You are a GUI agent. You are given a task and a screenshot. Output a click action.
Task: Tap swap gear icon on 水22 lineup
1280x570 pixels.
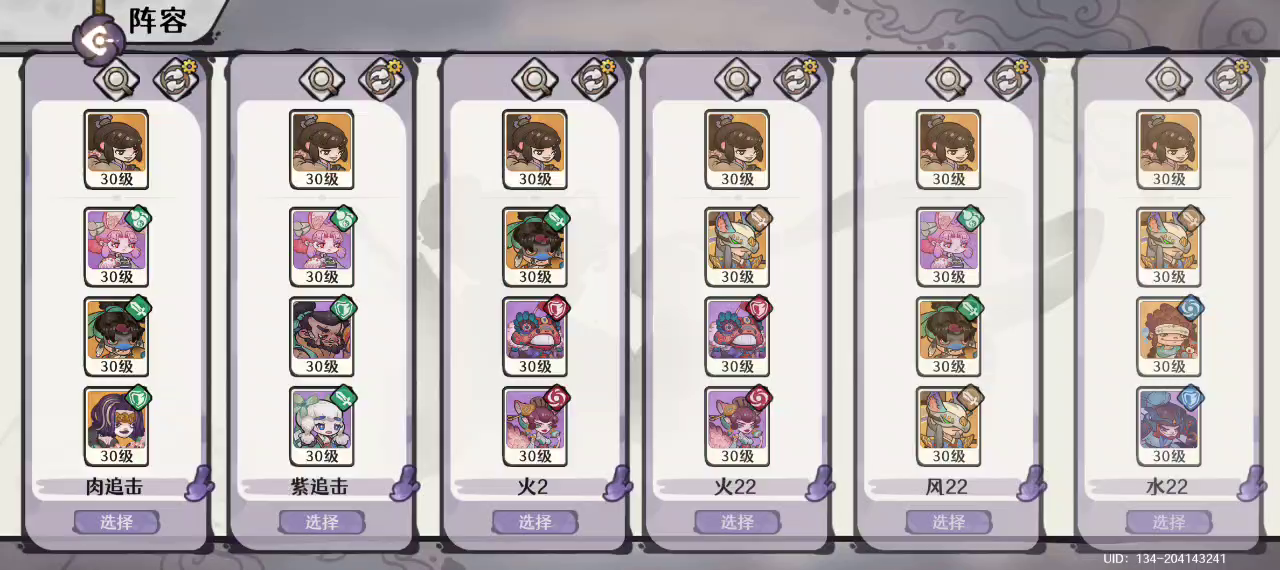point(1228,77)
